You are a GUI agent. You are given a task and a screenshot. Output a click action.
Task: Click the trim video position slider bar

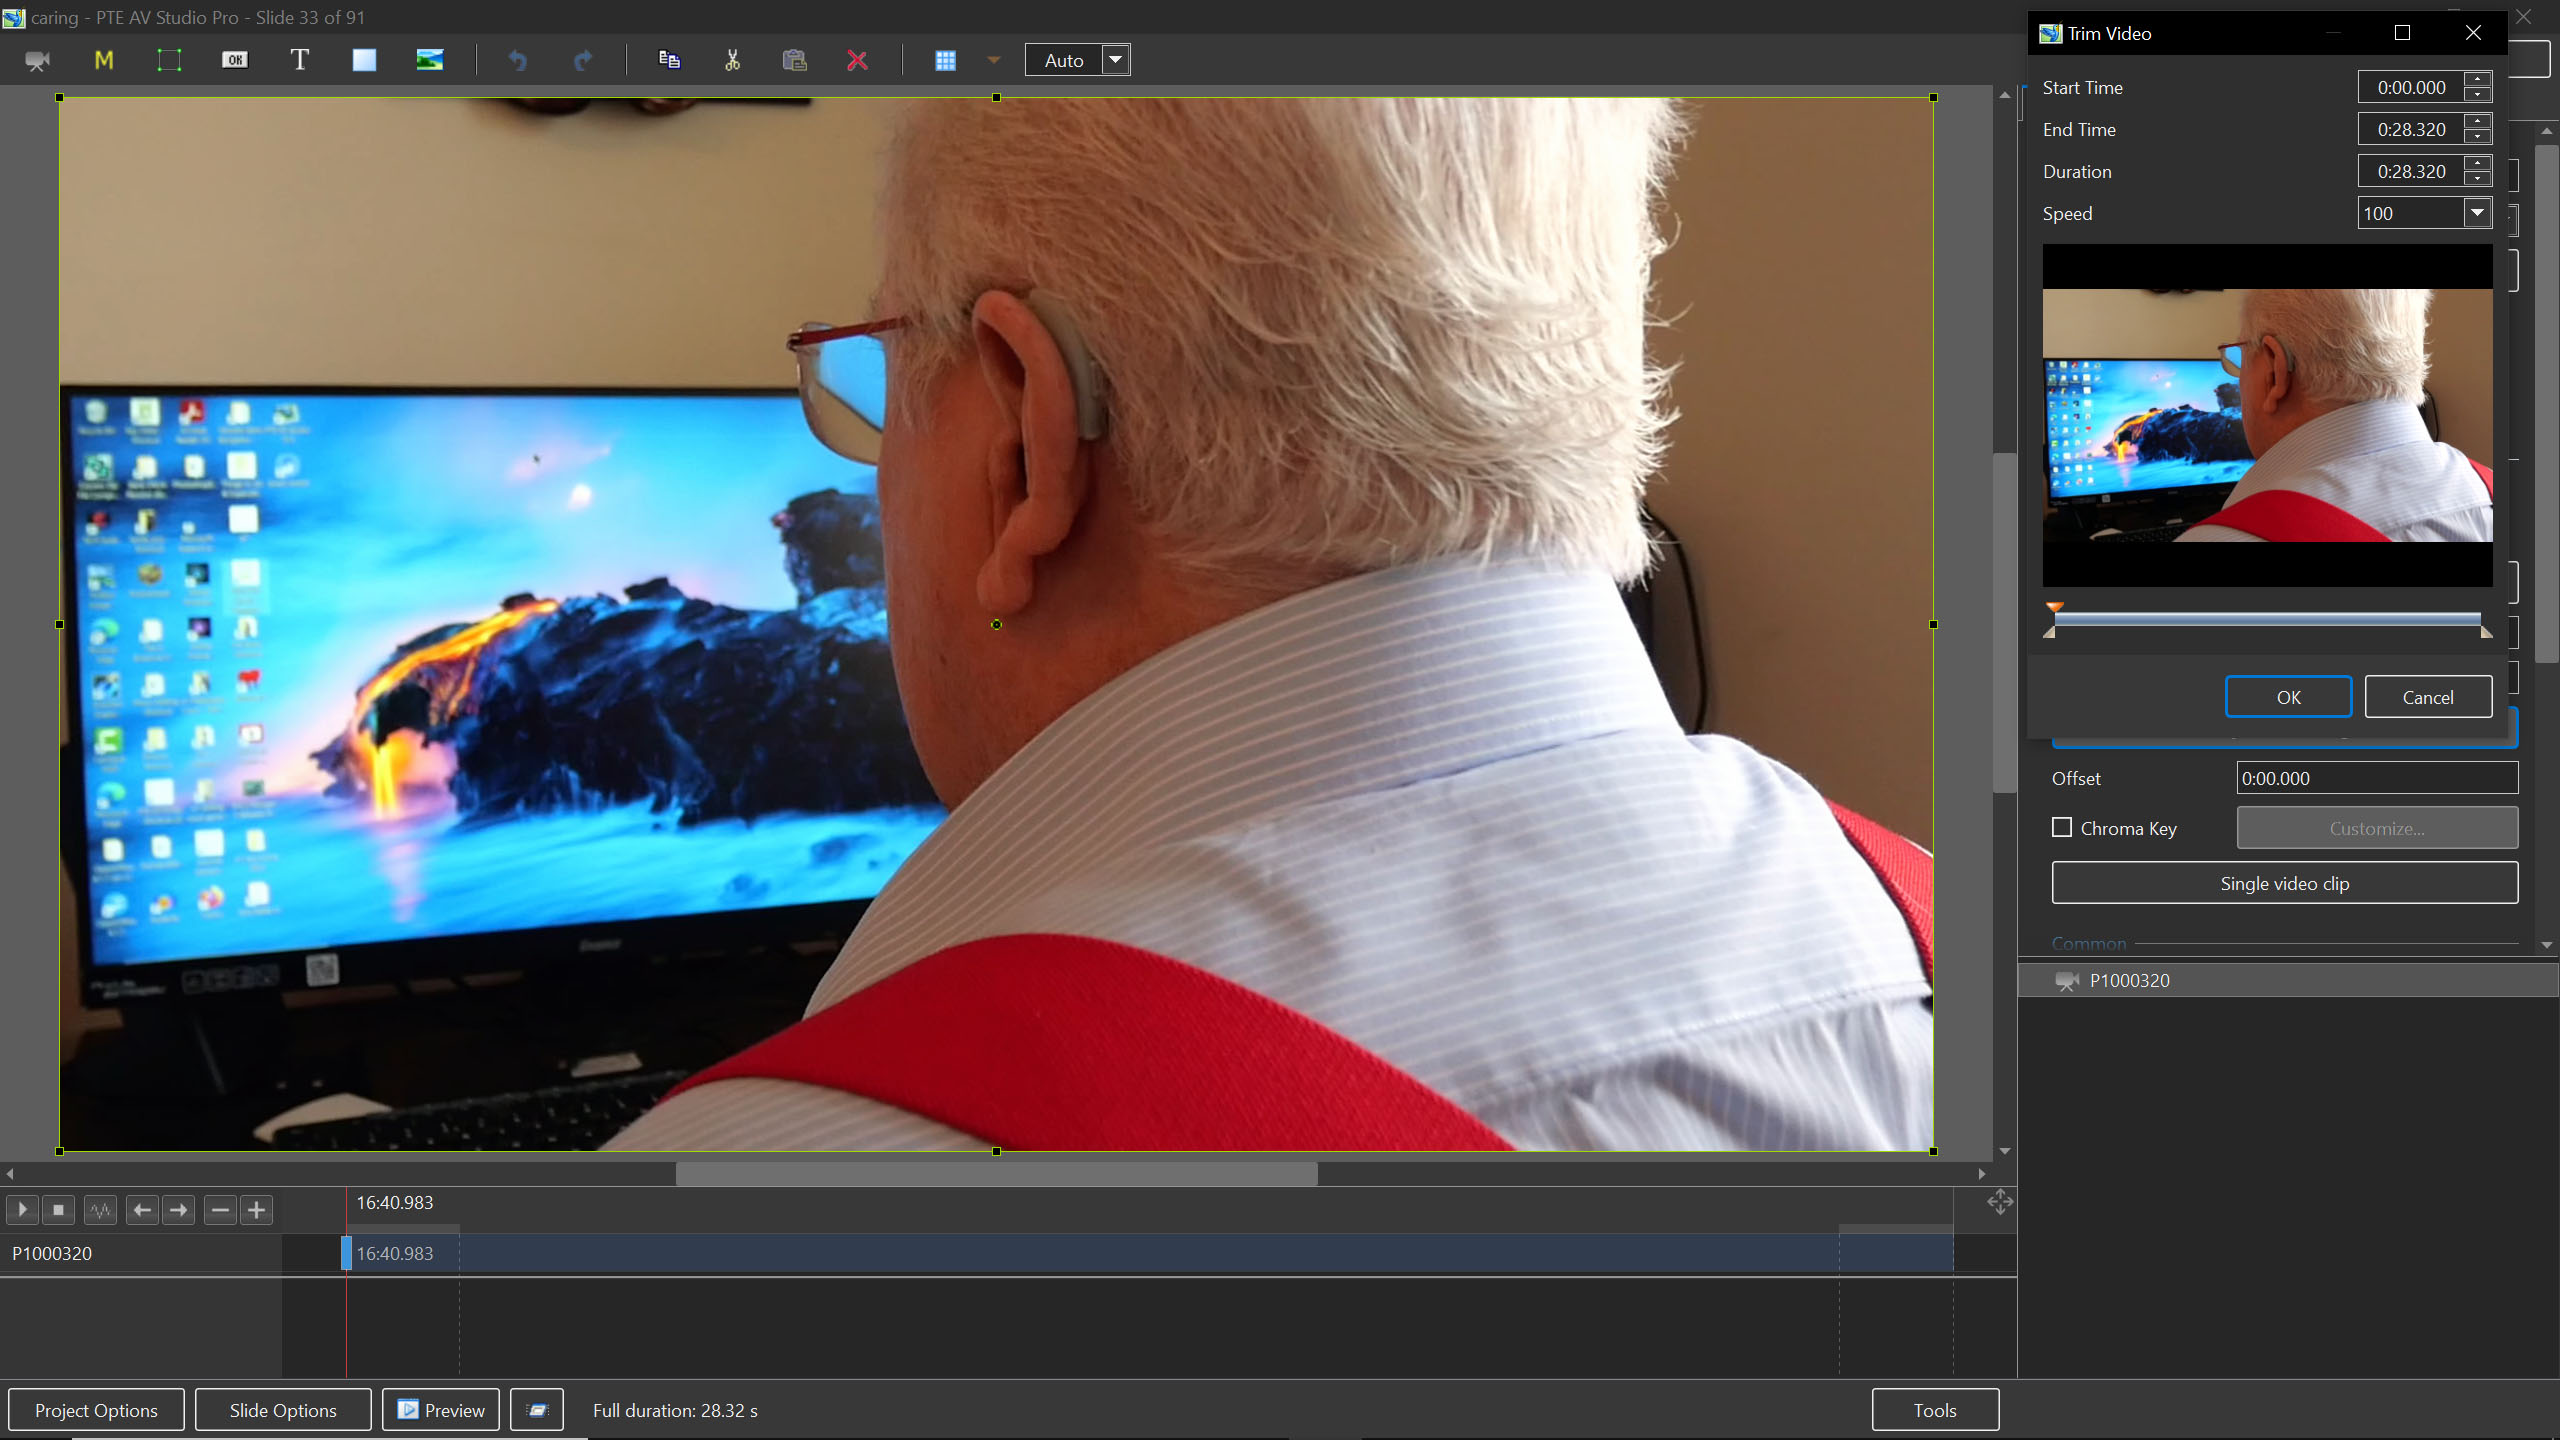(x=2267, y=620)
